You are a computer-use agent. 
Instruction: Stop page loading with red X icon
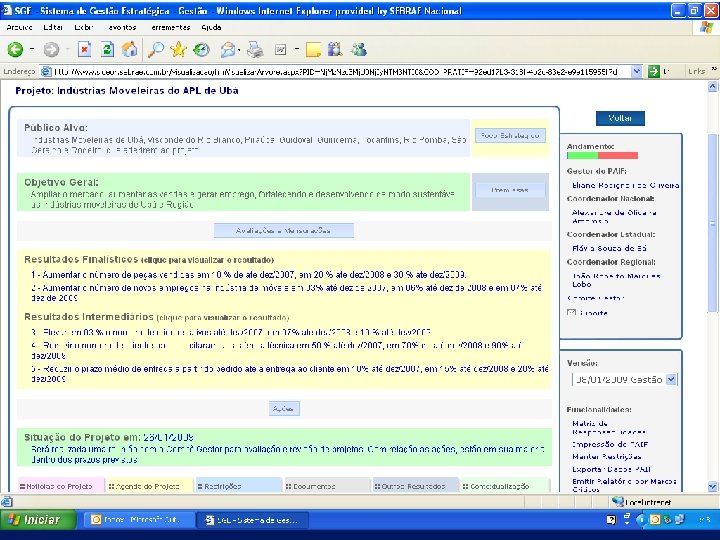click(x=84, y=49)
